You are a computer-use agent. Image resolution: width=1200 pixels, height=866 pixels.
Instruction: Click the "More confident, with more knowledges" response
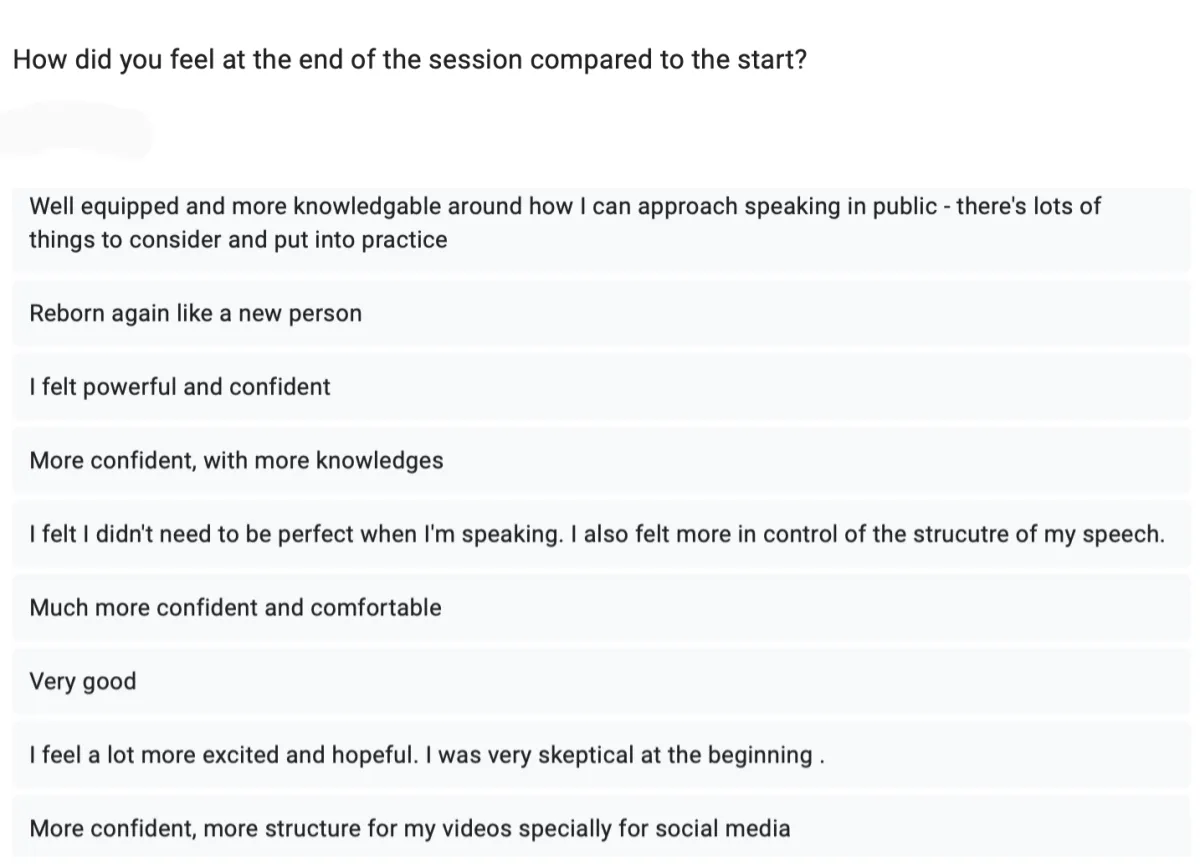click(x=236, y=461)
